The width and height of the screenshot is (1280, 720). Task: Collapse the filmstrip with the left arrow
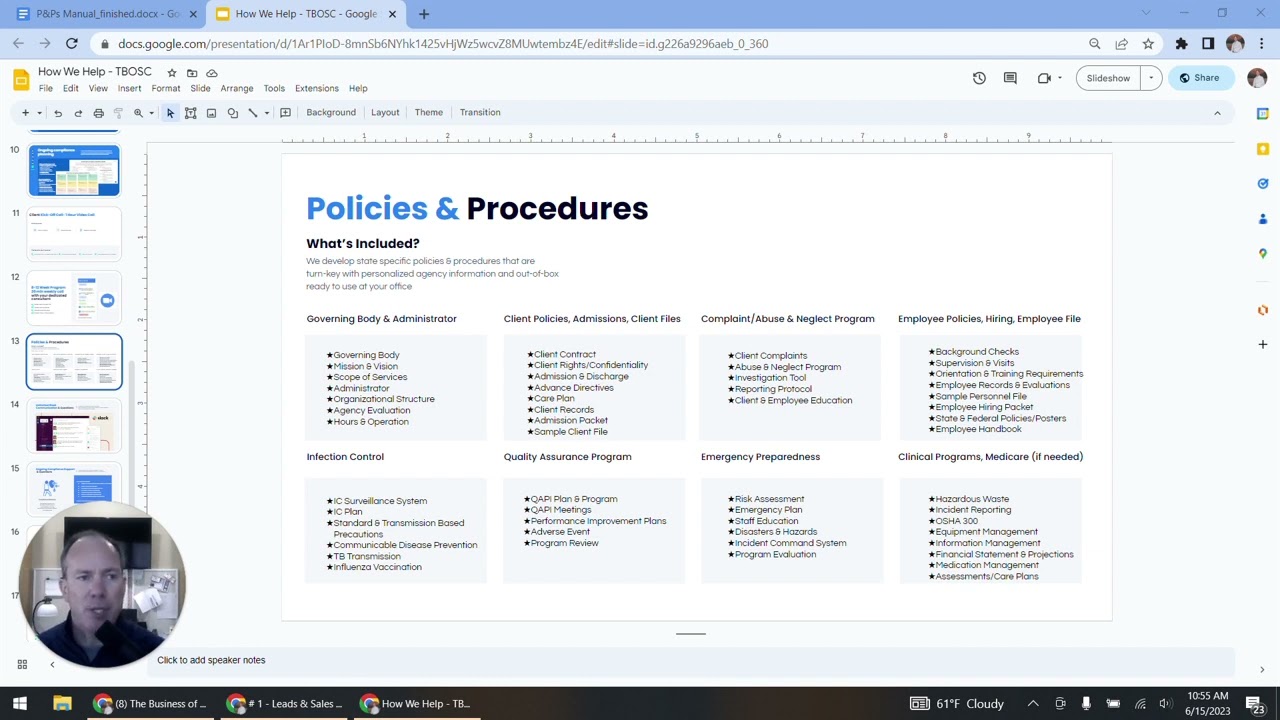click(x=52, y=664)
